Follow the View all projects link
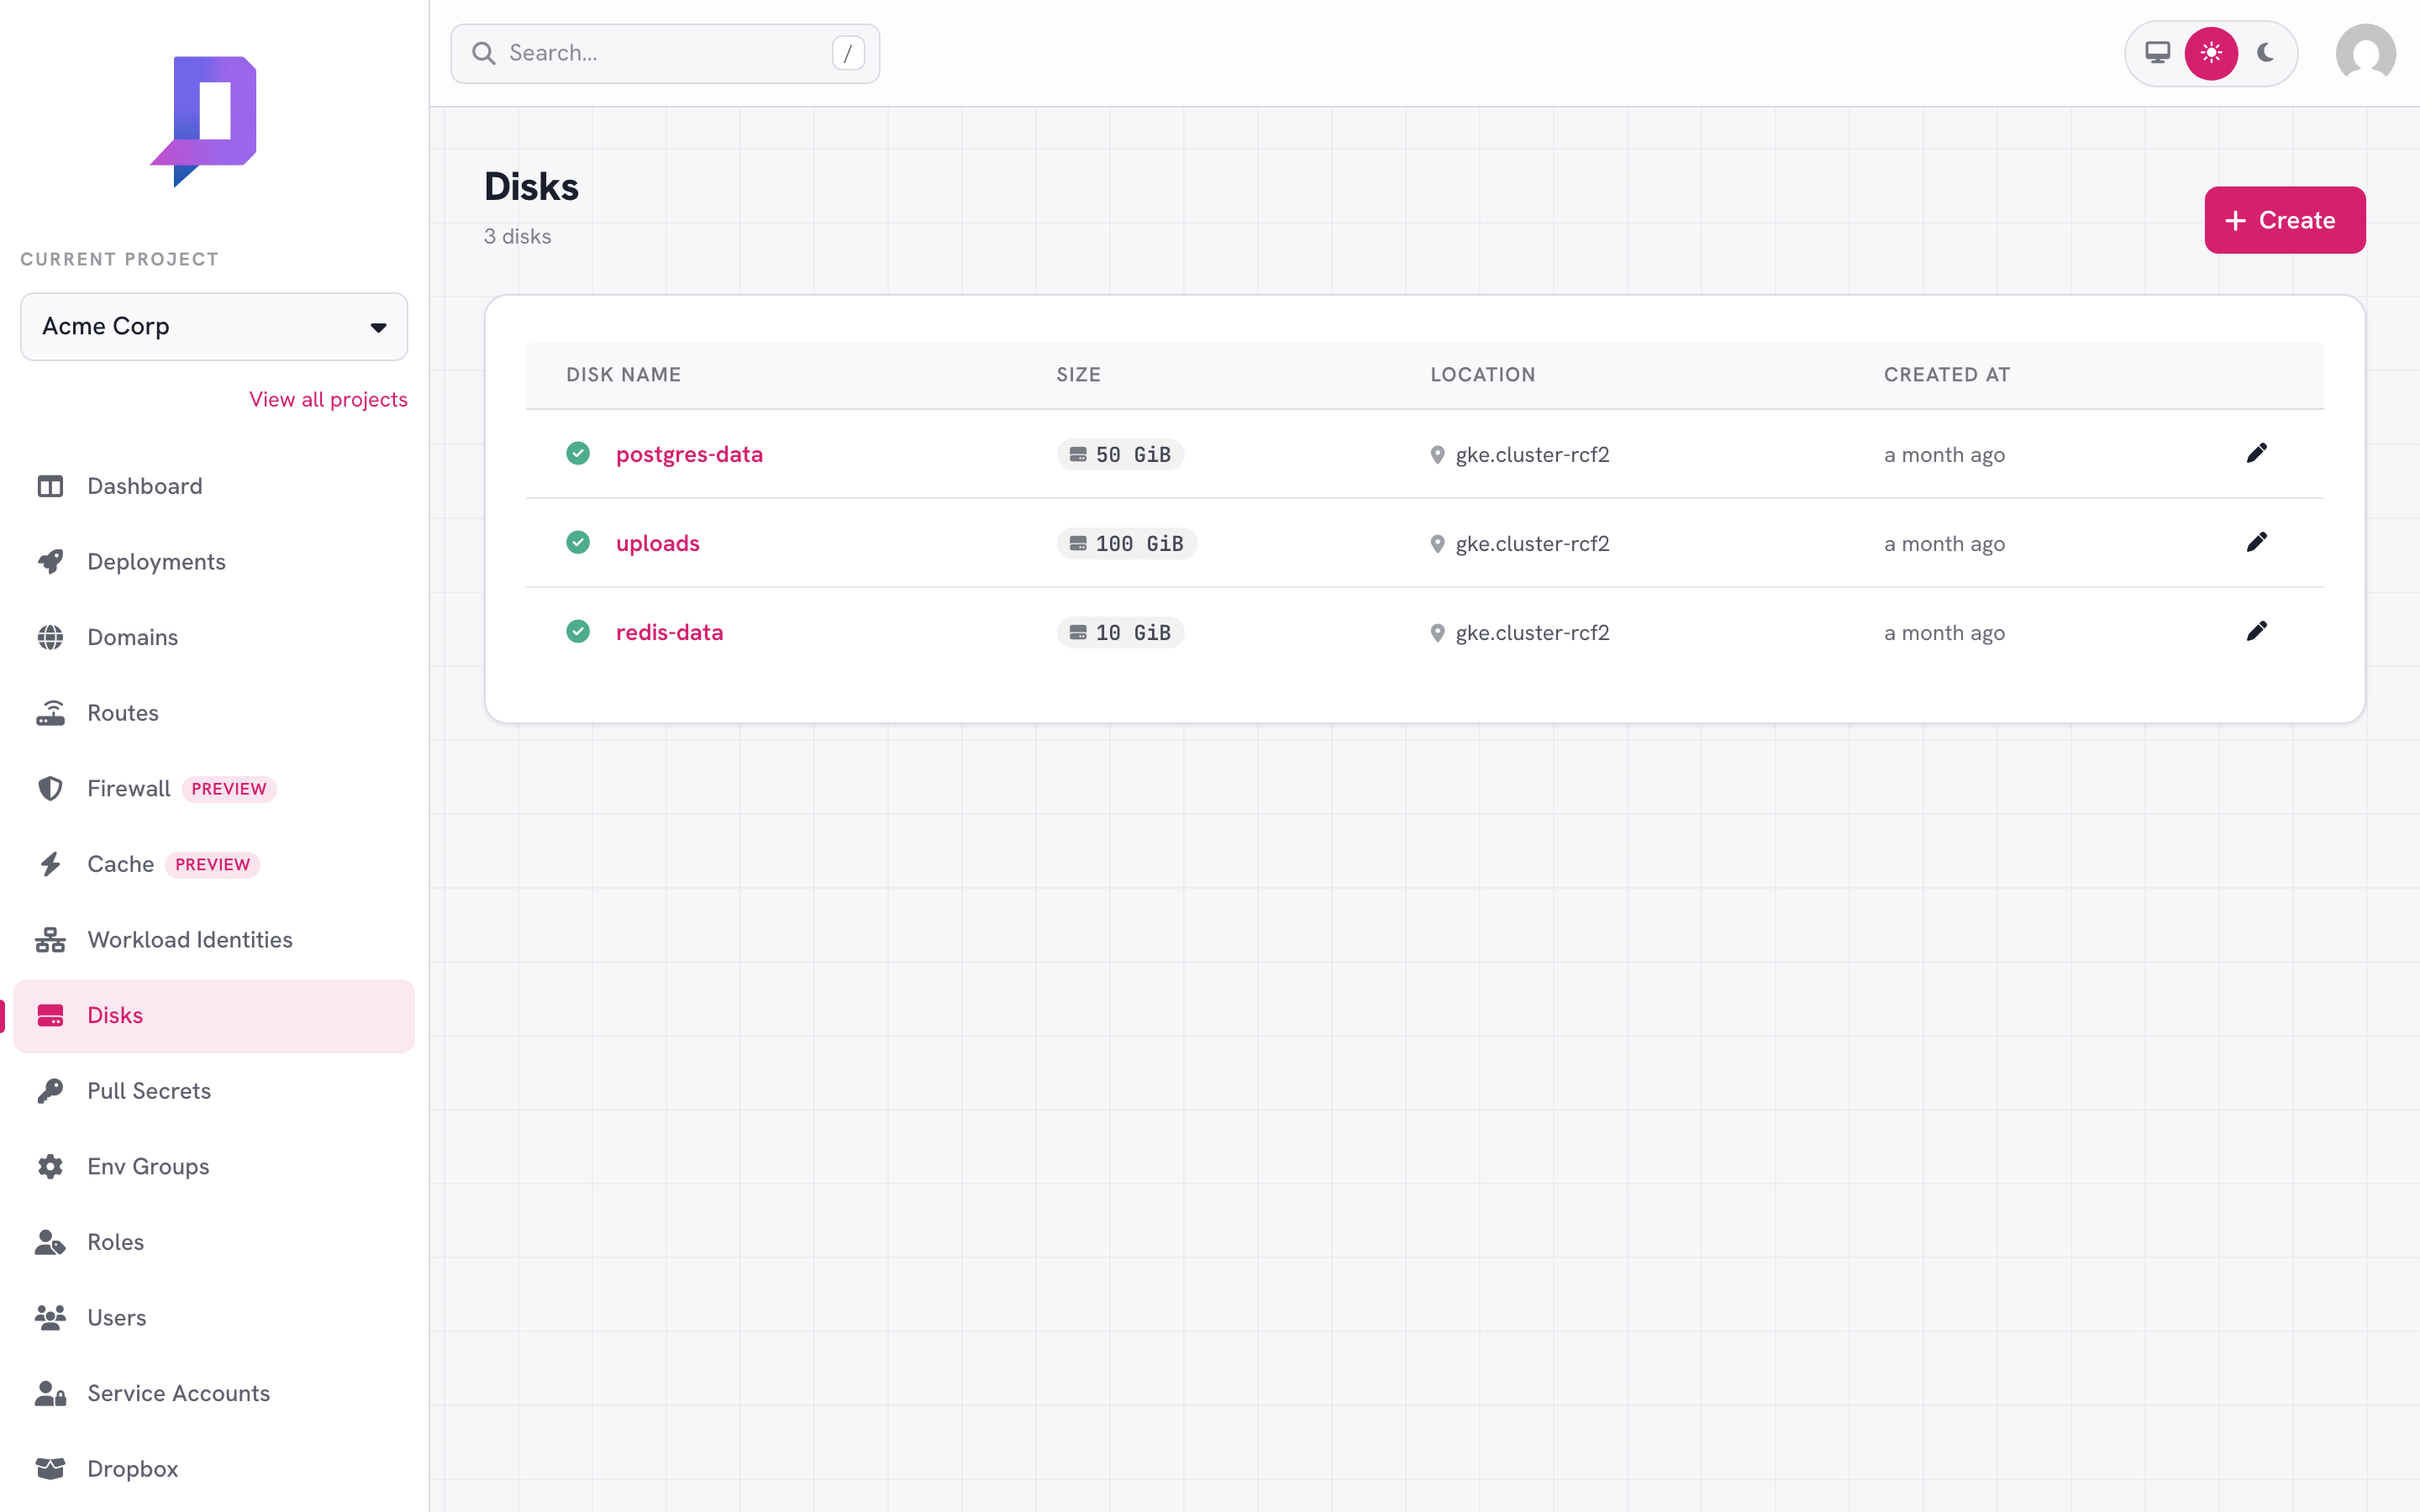This screenshot has width=2420, height=1512. 328,399
